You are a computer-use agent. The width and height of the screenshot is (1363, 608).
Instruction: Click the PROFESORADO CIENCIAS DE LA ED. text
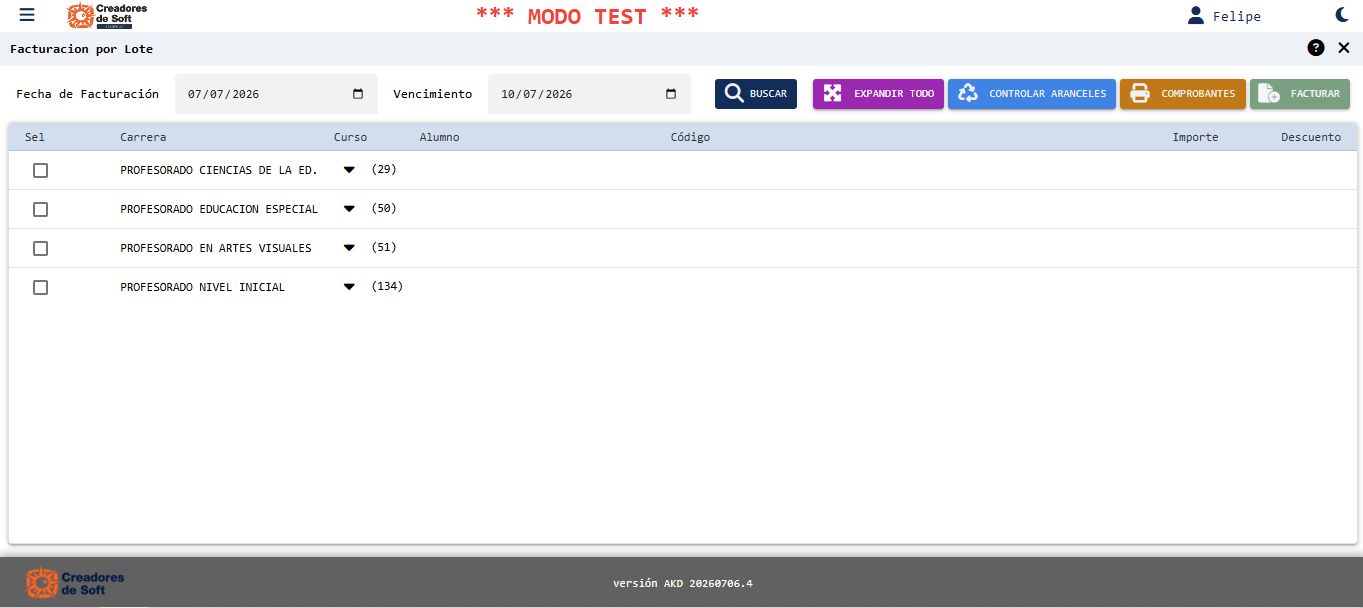click(219, 170)
